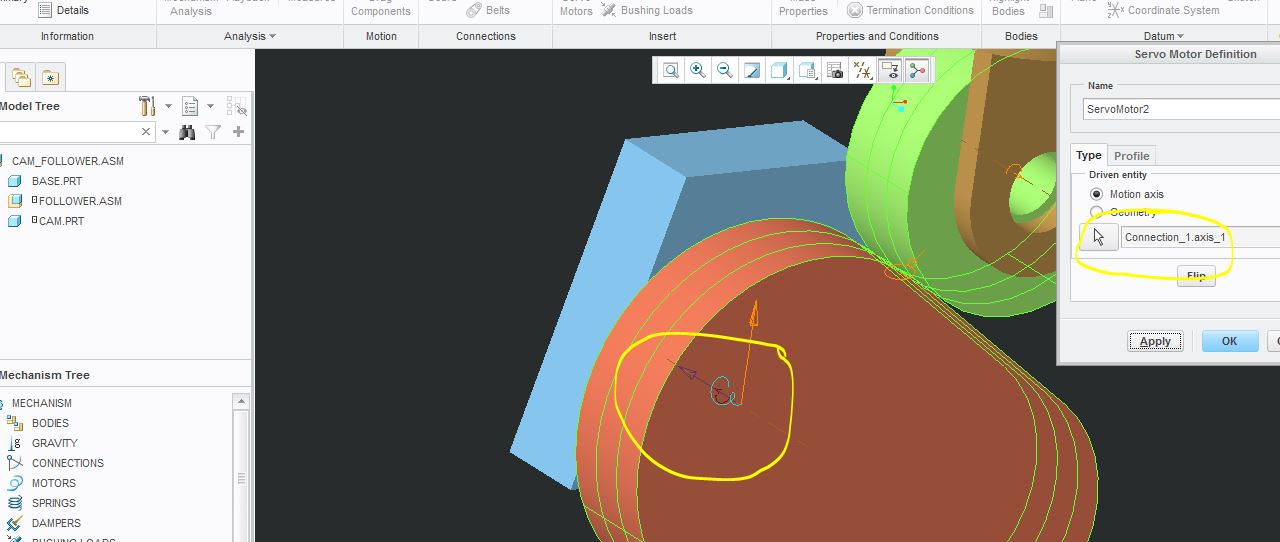
Task: Open the display style options icon
Action: pos(779,70)
